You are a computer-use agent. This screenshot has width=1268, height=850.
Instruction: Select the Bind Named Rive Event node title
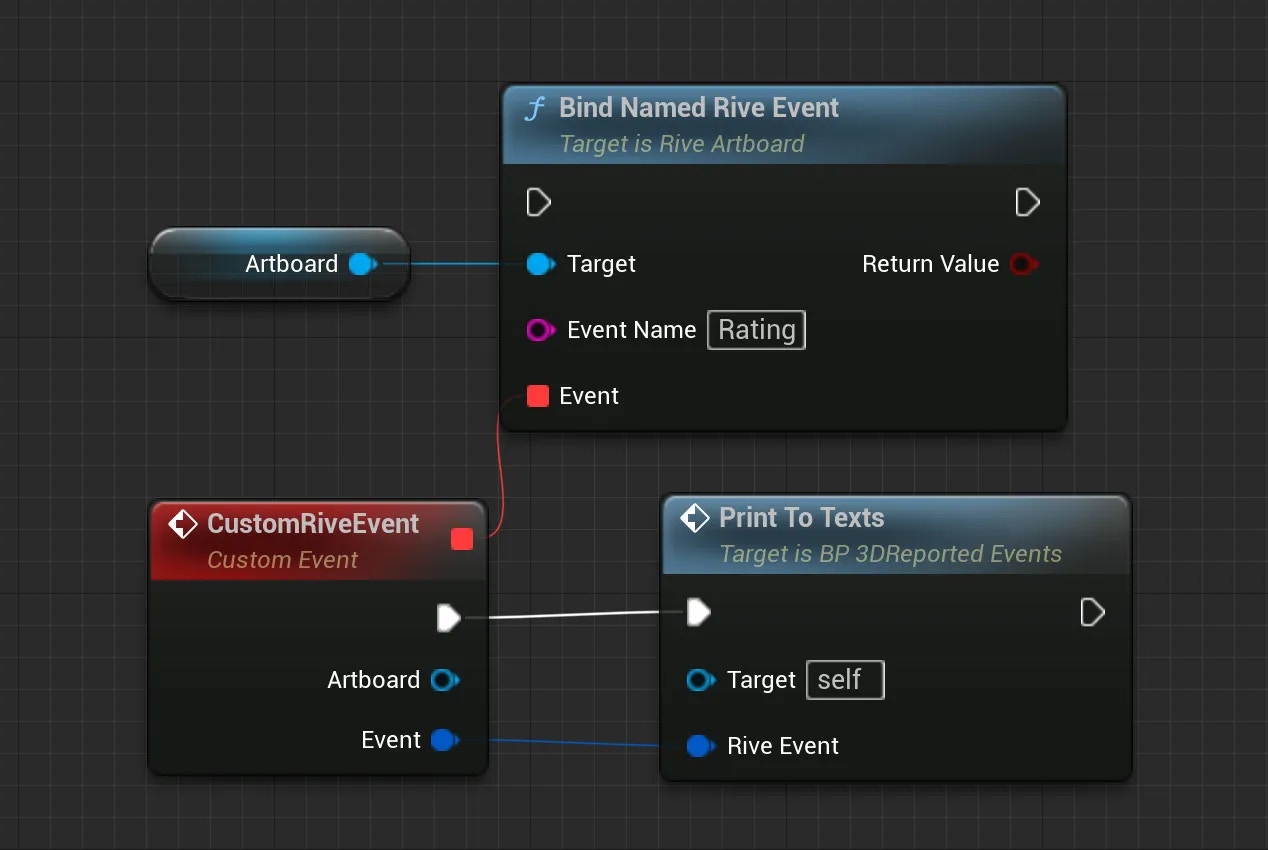tap(699, 108)
